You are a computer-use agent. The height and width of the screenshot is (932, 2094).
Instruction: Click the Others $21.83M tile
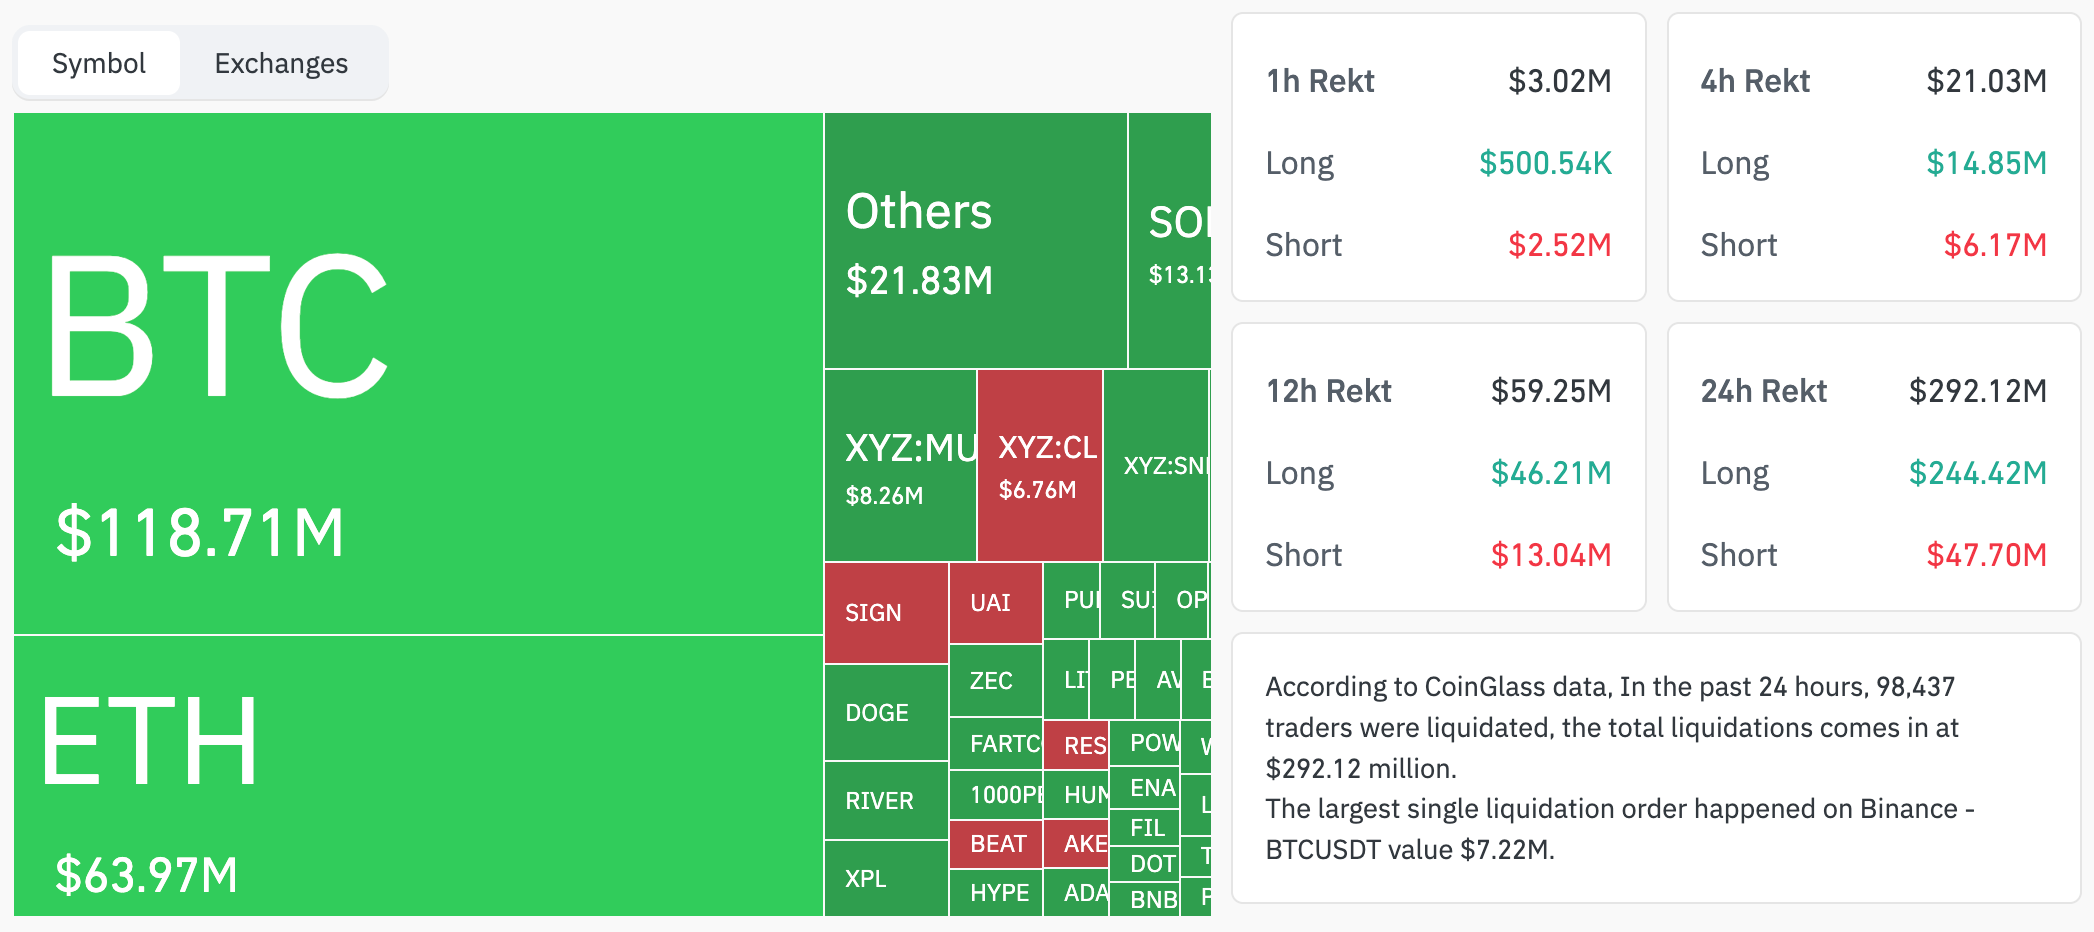[x=975, y=241]
